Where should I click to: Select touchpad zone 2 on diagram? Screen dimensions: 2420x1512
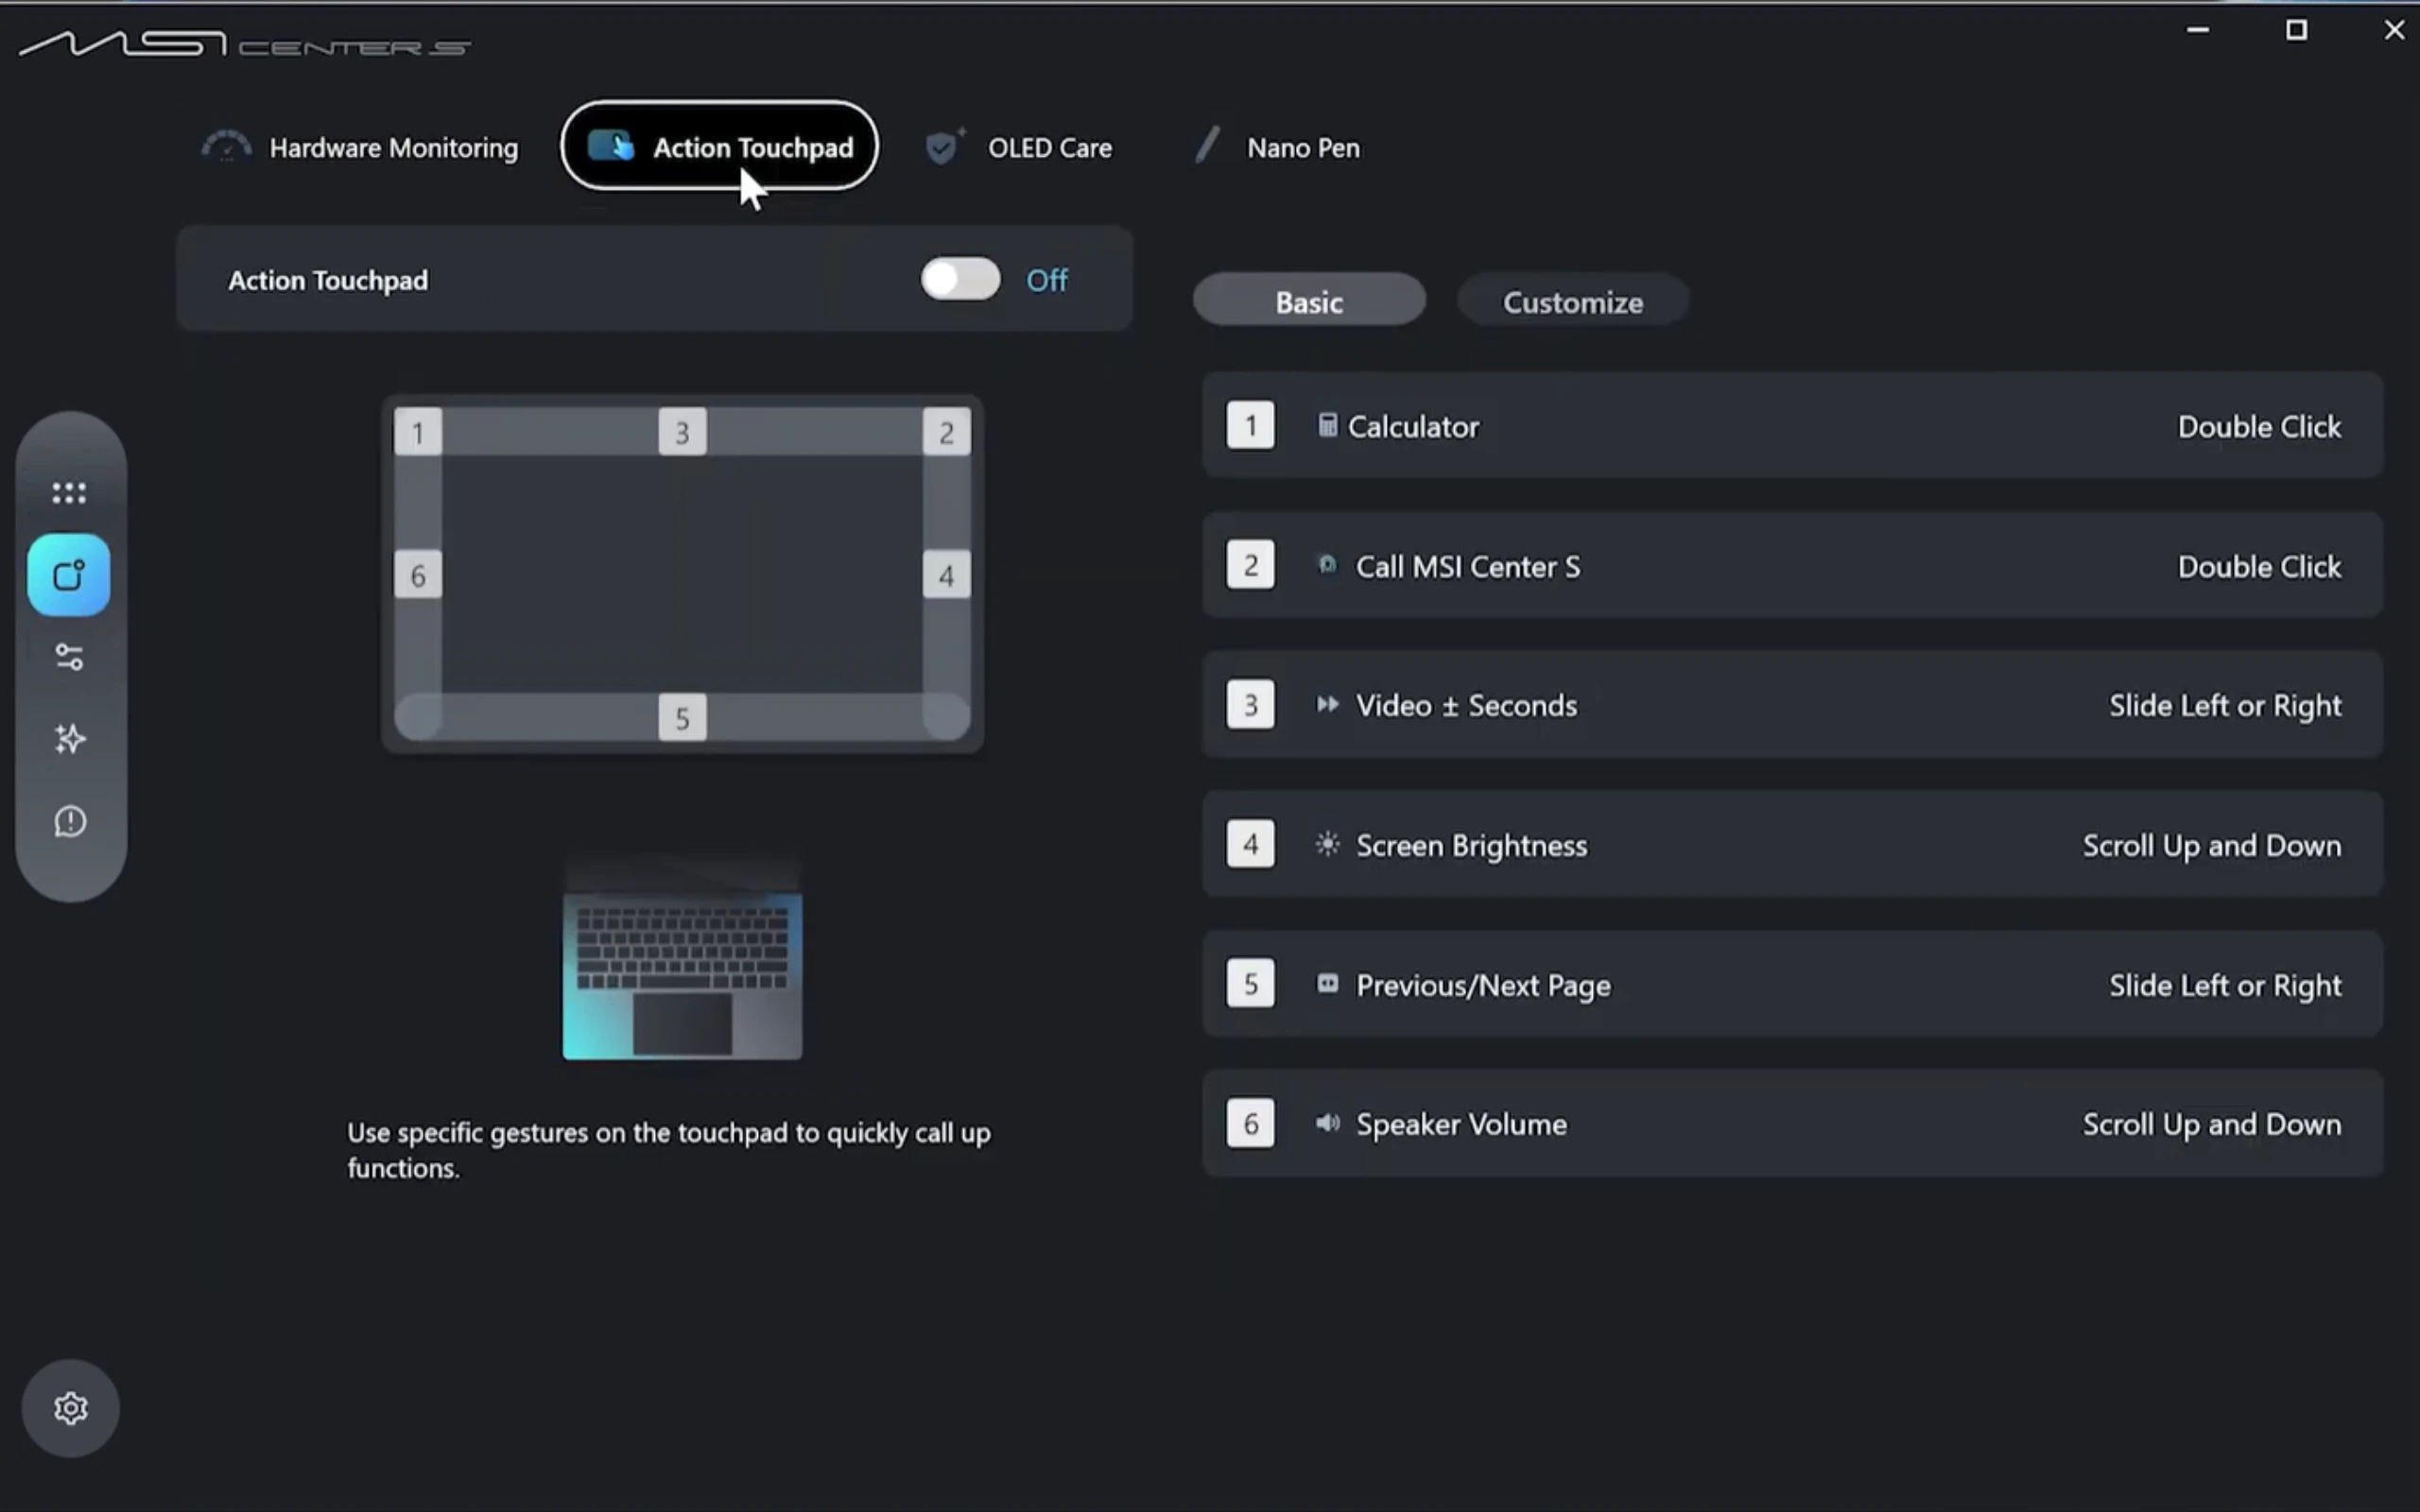(x=946, y=432)
